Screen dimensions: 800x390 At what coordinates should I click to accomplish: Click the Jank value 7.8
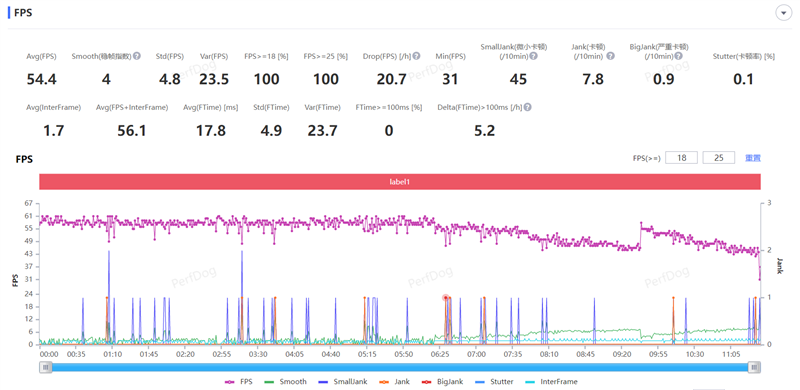[592, 79]
